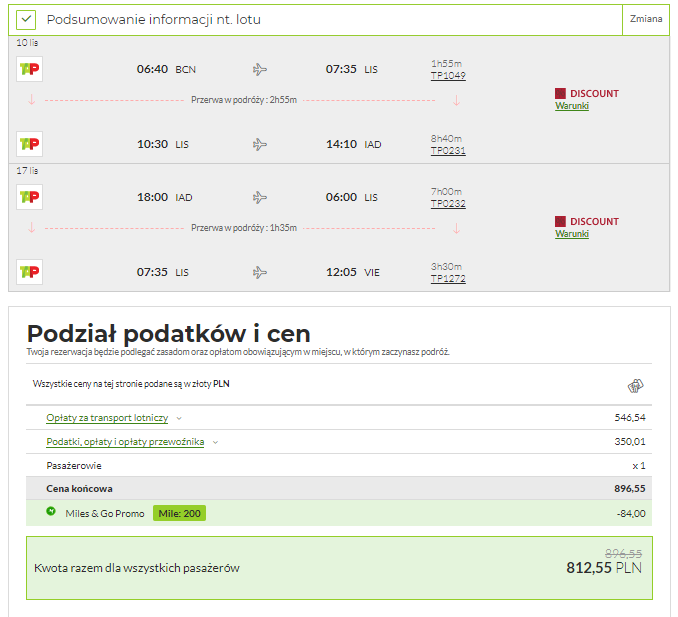Click the plane icon on the IAD–LIS row

point(259,197)
